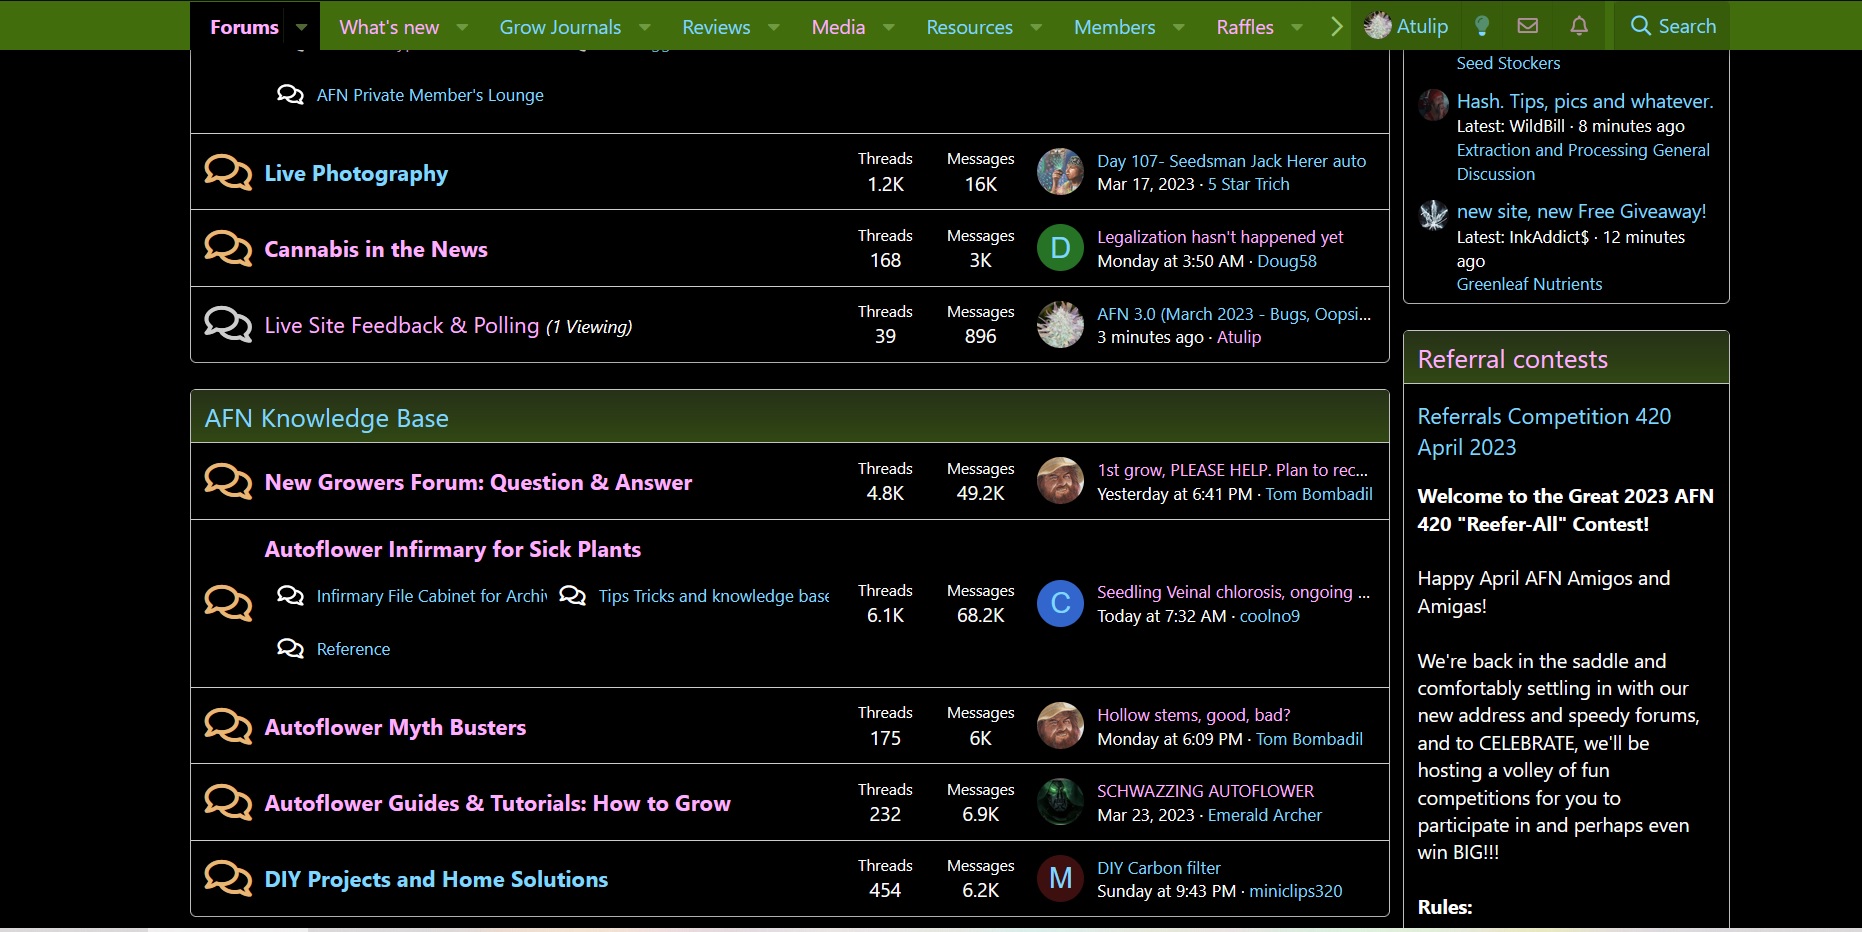Screen dimensions: 1862x932
Task: Click the AFN Private Member's Lounge icon
Action: (x=290, y=95)
